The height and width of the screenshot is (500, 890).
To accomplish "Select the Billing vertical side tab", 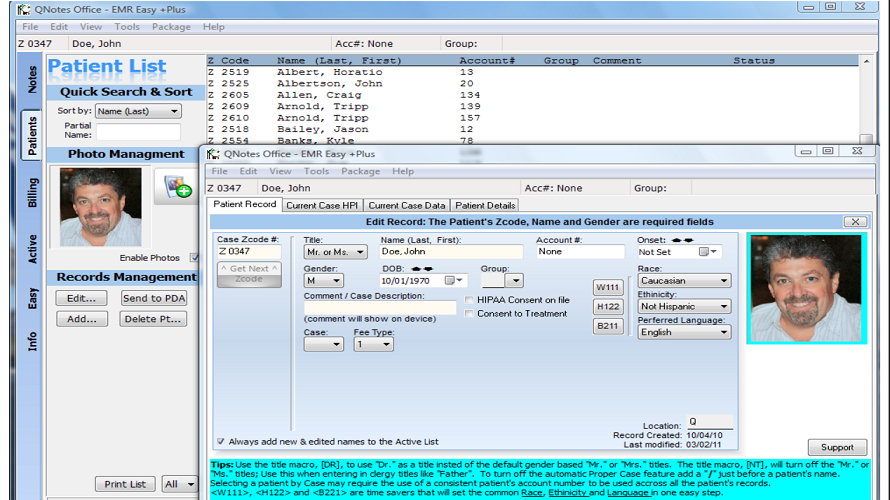I will (33, 193).
